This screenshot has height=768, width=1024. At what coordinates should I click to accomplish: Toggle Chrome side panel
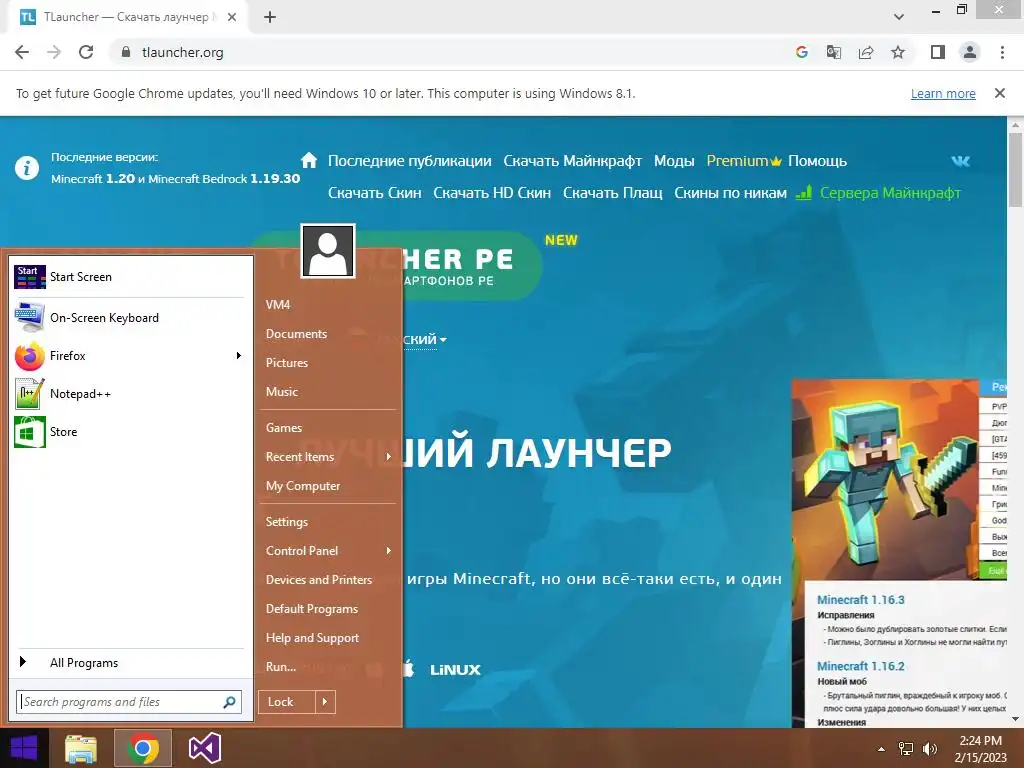point(938,52)
